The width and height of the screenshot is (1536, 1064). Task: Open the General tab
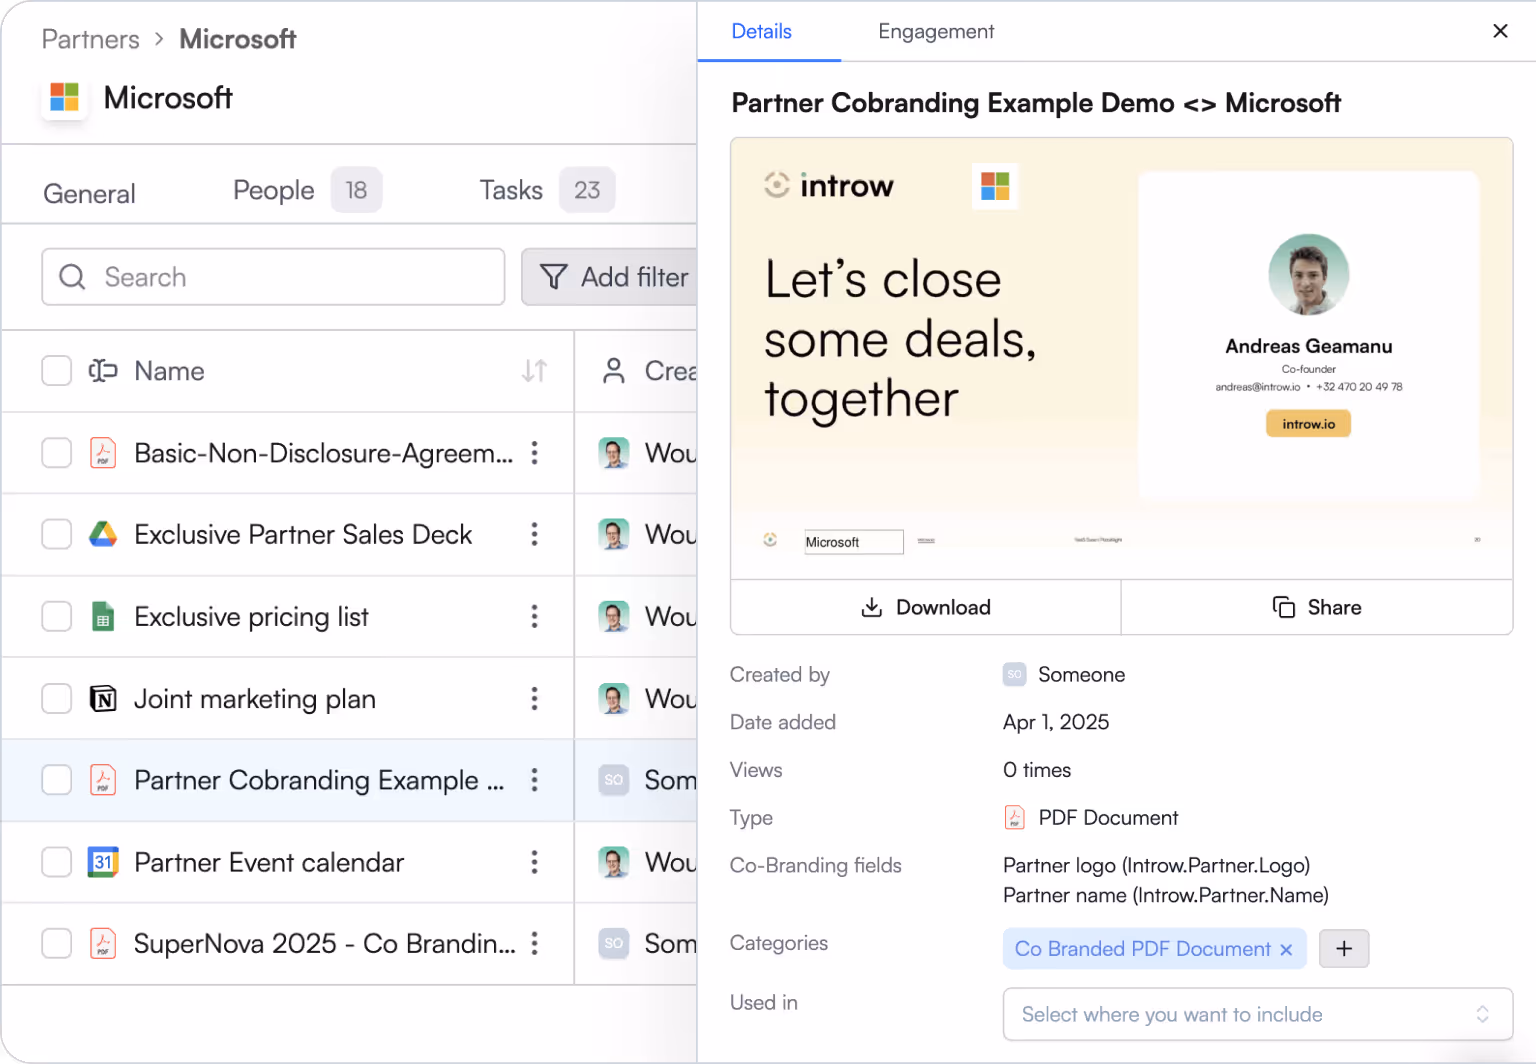coord(89,193)
